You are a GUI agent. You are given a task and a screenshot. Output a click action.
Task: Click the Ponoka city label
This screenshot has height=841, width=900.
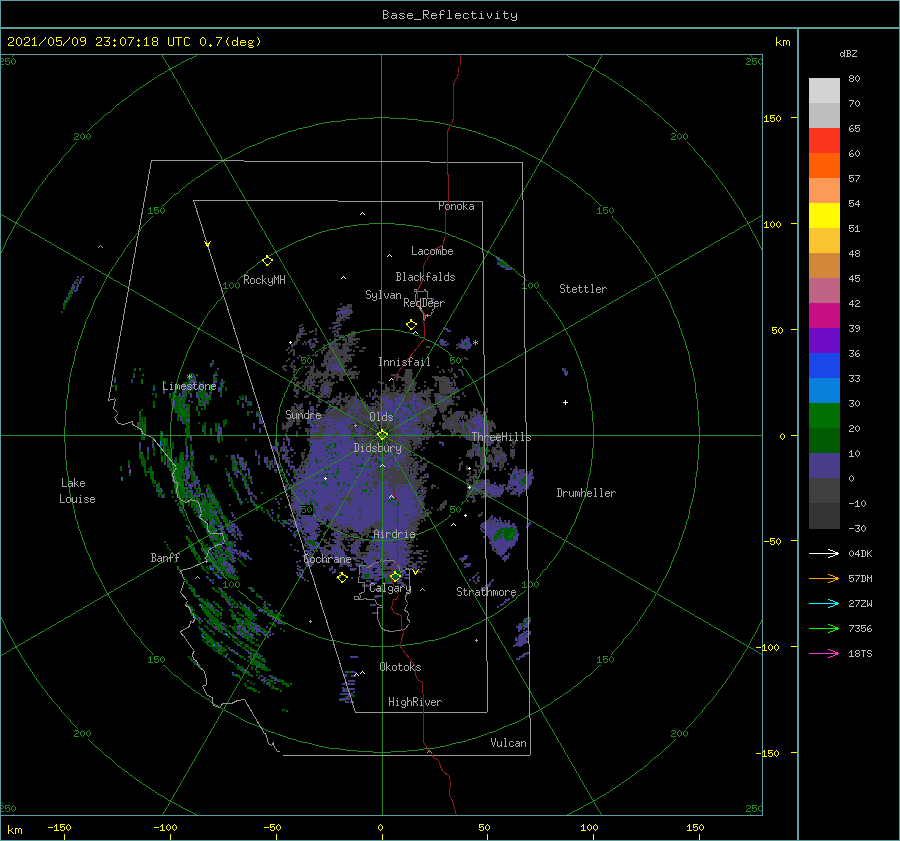(456, 206)
